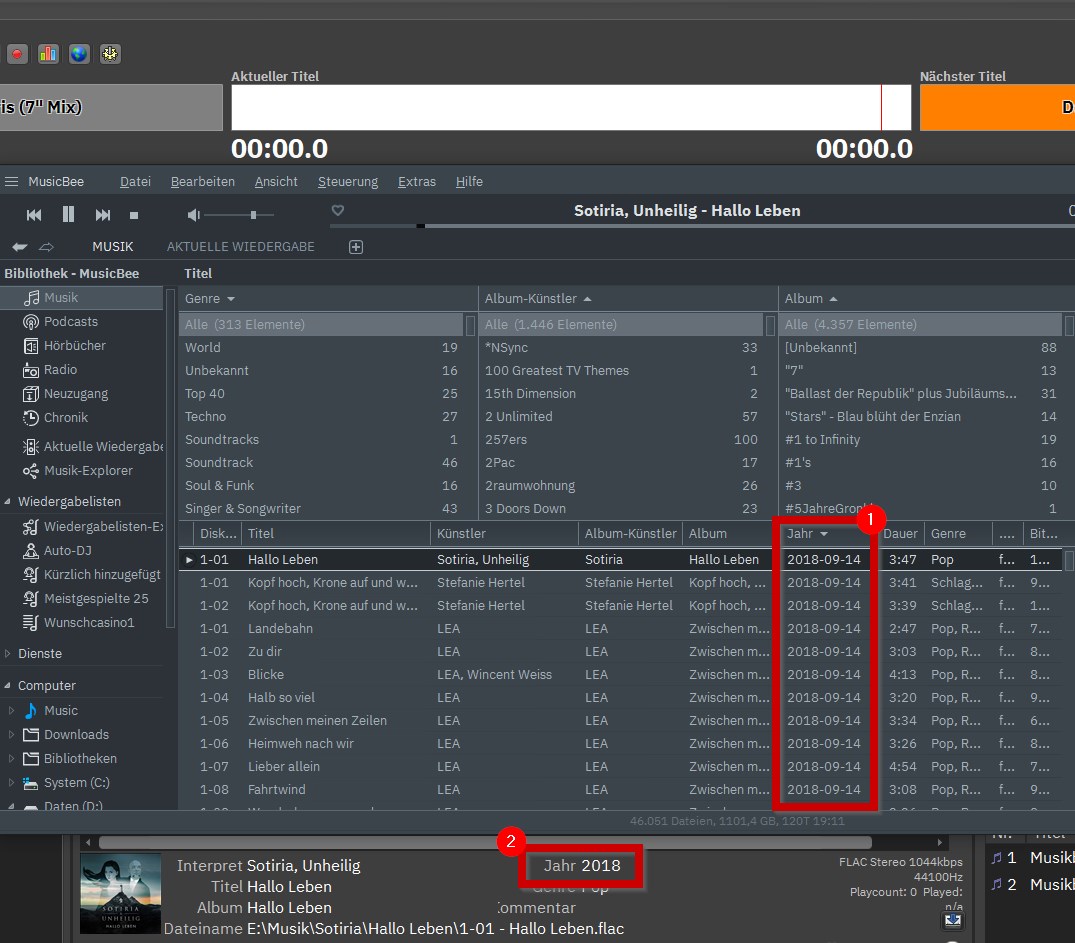
Task: Select track Landebahn by LEA
Action: point(621,629)
